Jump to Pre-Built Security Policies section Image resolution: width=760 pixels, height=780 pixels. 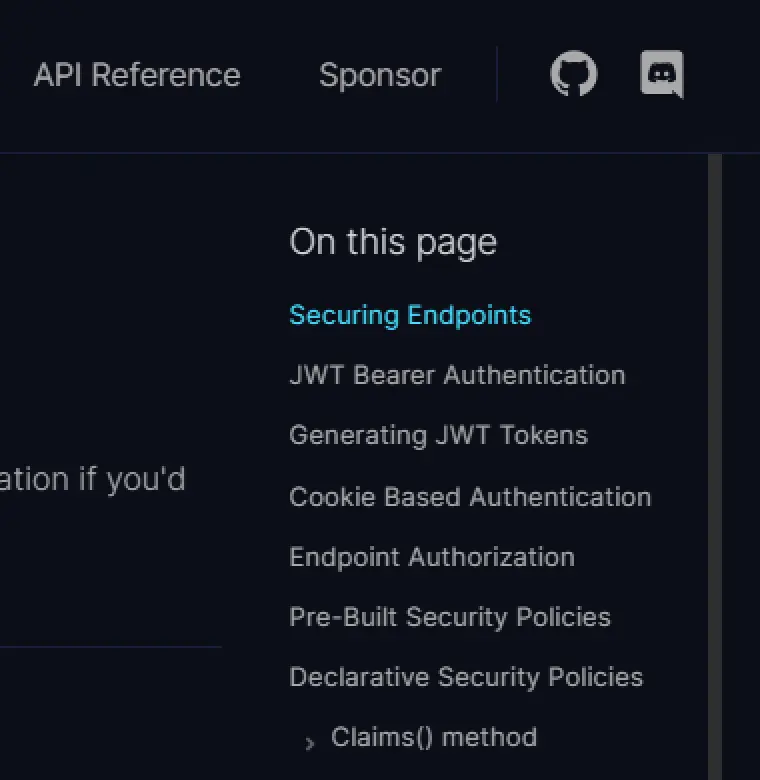450,617
